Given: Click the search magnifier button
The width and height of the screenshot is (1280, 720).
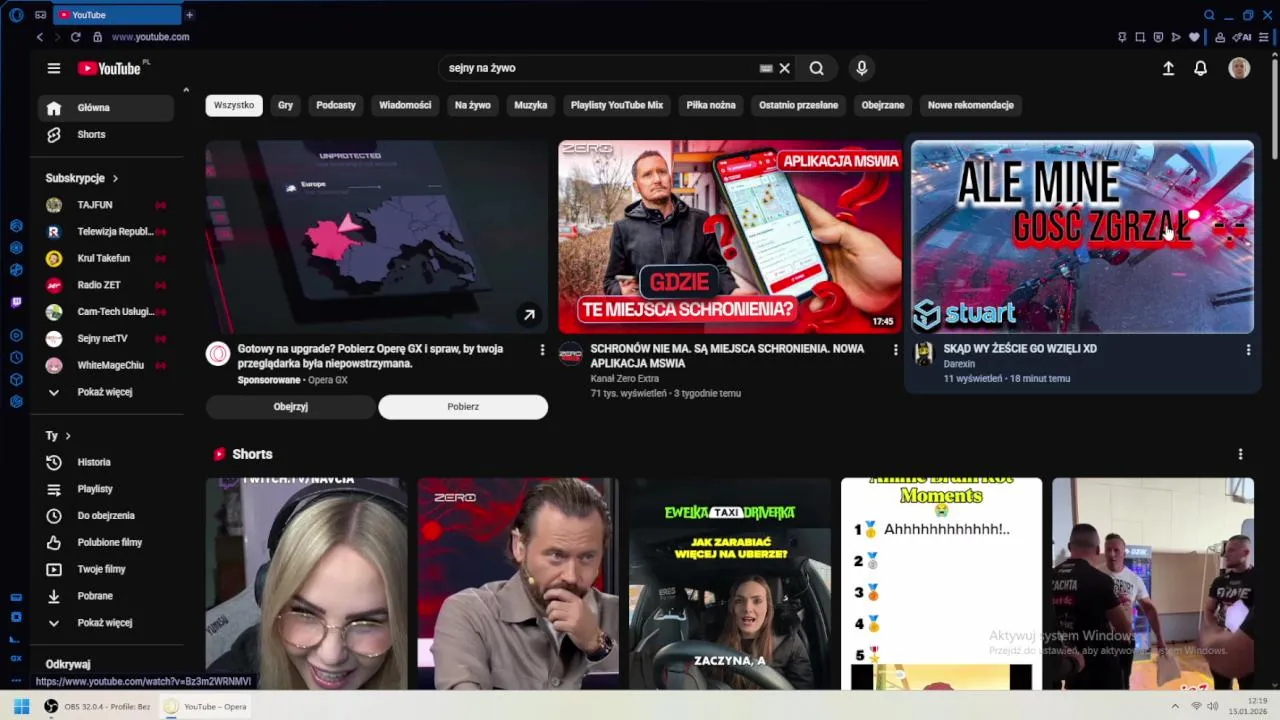Looking at the screenshot, I should click(x=817, y=68).
